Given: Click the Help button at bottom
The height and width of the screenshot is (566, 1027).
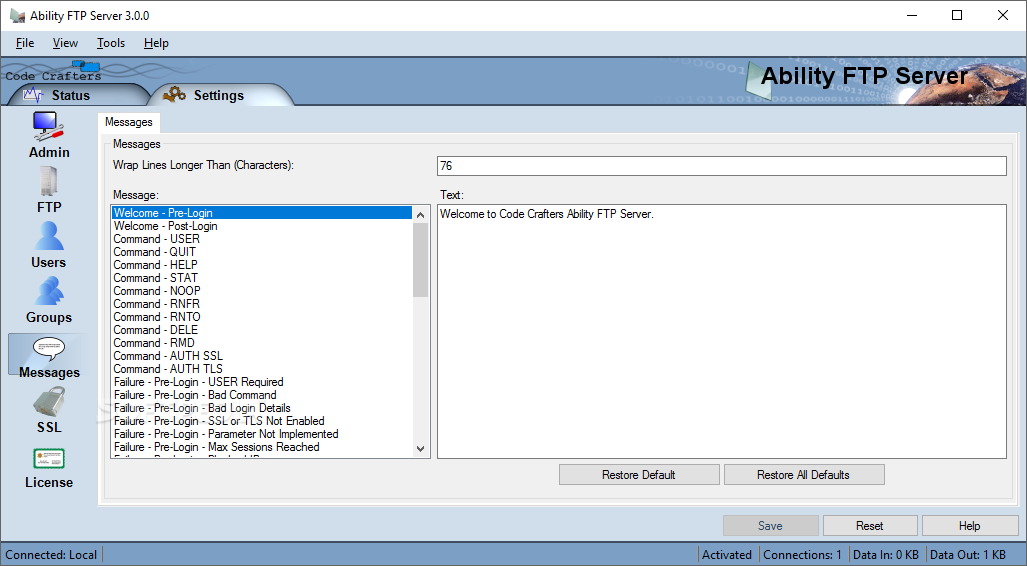Looking at the screenshot, I should 970,525.
